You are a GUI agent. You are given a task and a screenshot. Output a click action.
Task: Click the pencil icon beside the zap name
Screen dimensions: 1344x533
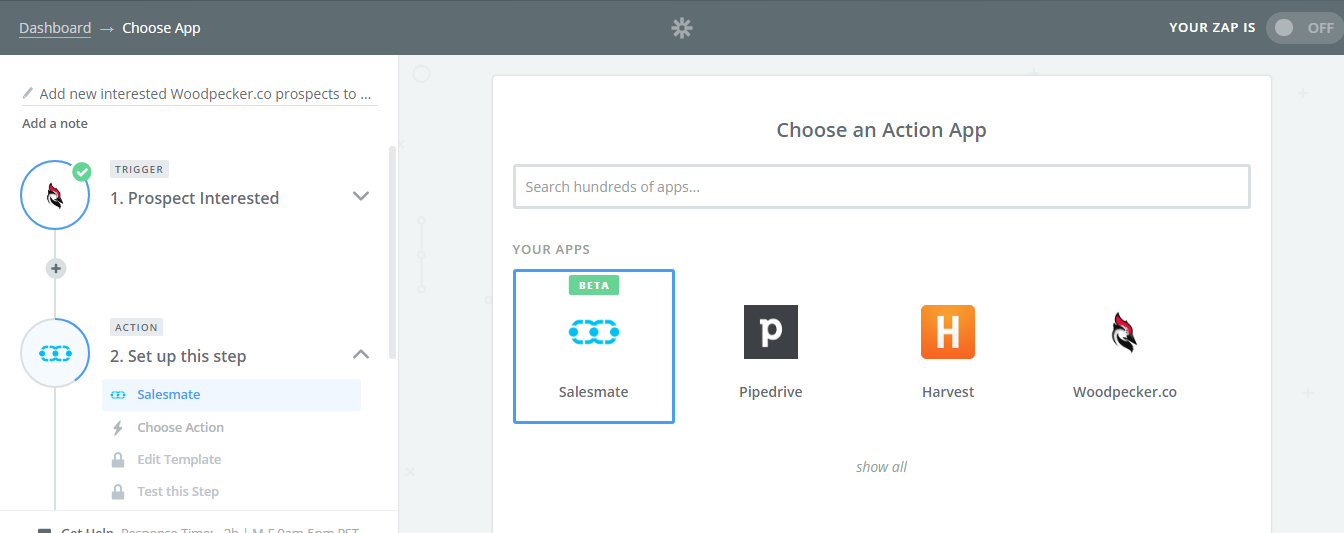(x=28, y=93)
